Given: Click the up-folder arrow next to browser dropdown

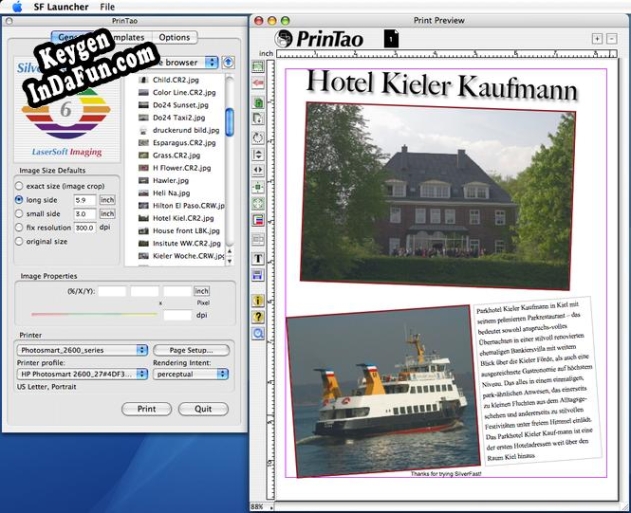Looking at the screenshot, I should click(x=228, y=62).
